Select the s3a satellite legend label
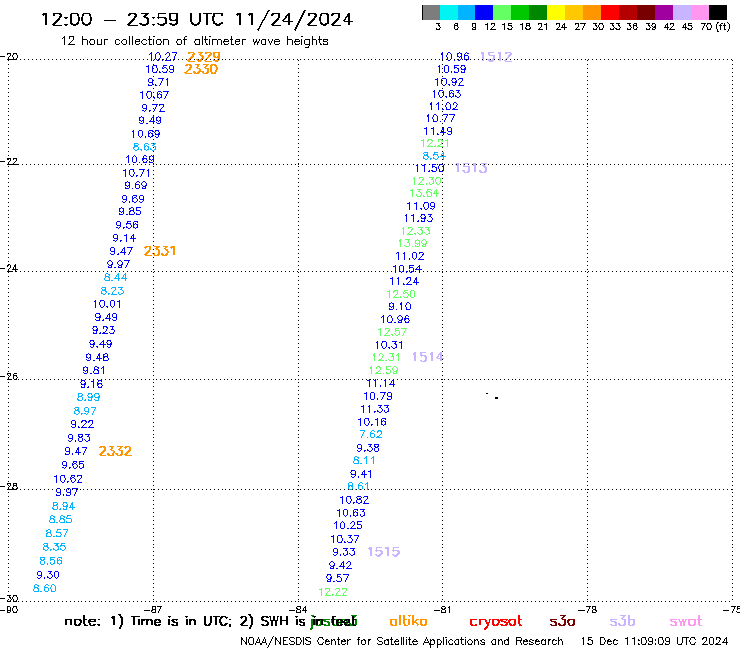 (562, 622)
